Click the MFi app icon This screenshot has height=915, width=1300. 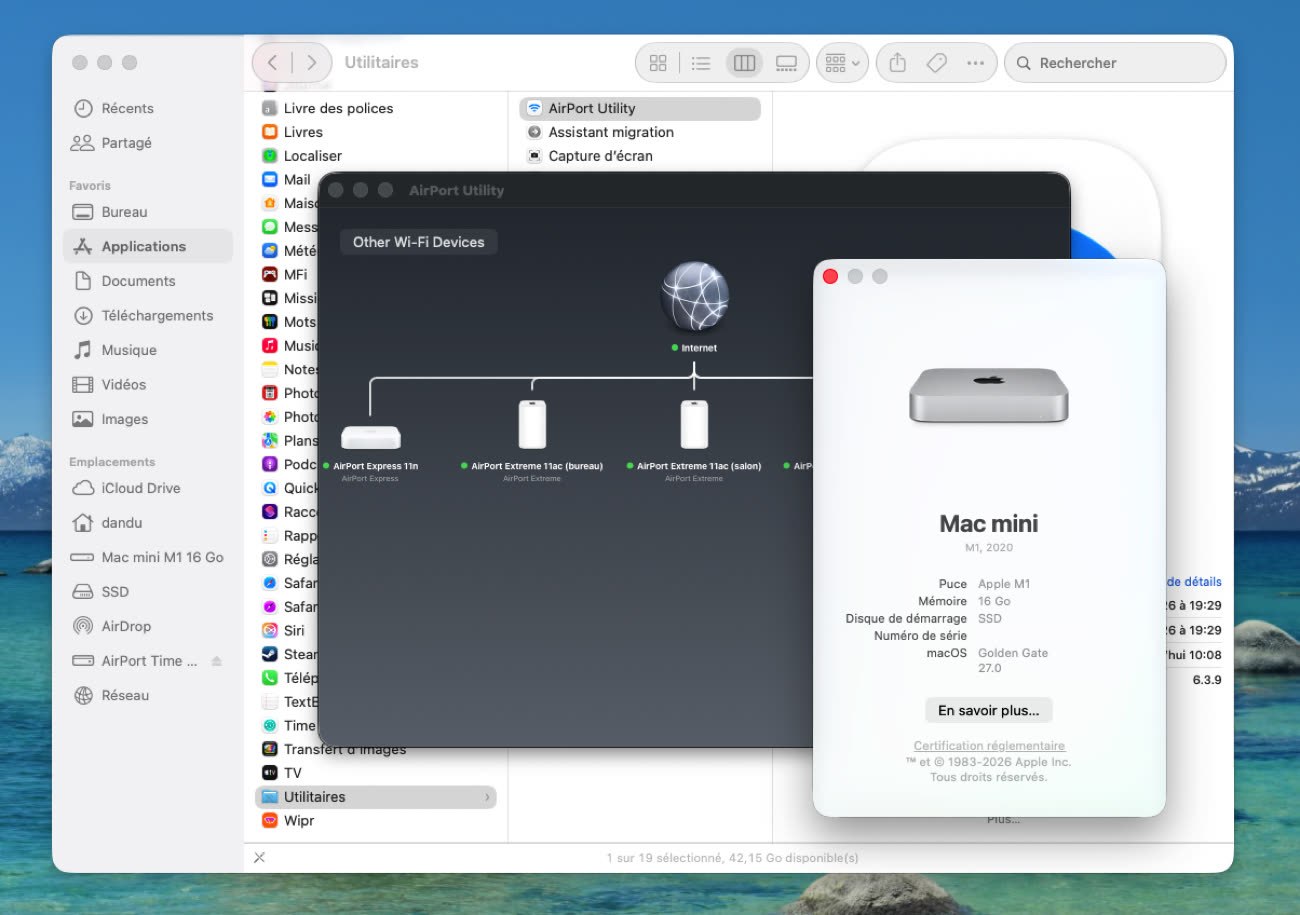click(x=269, y=274)
